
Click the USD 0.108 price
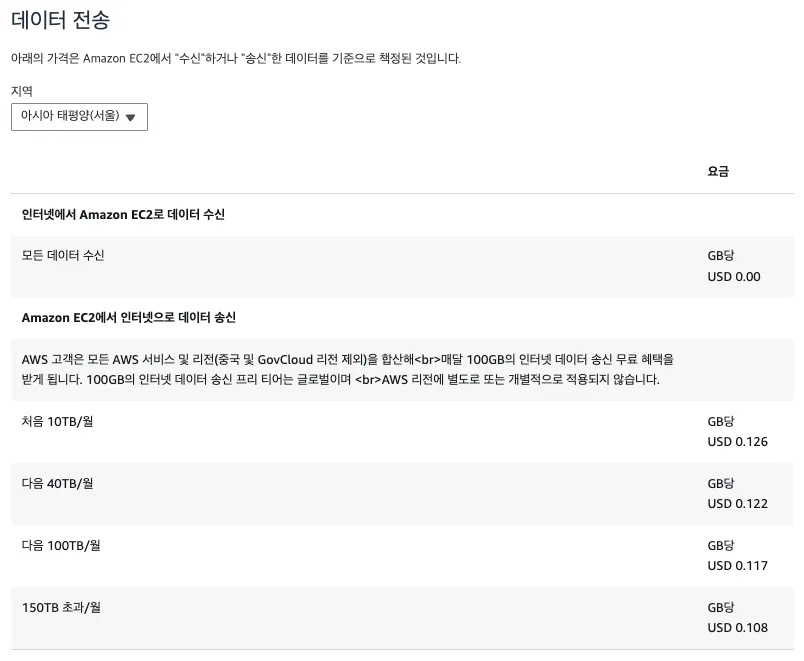(737, 628)
